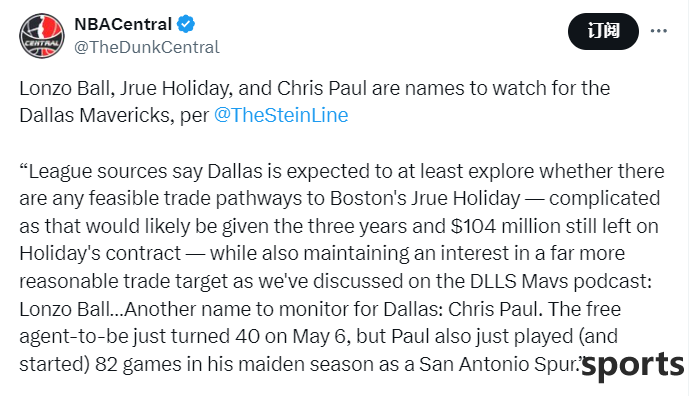Screen dimensions: 699x396
Task: Open the @TheDunkCentral handle
Action: tap(147, 47)
